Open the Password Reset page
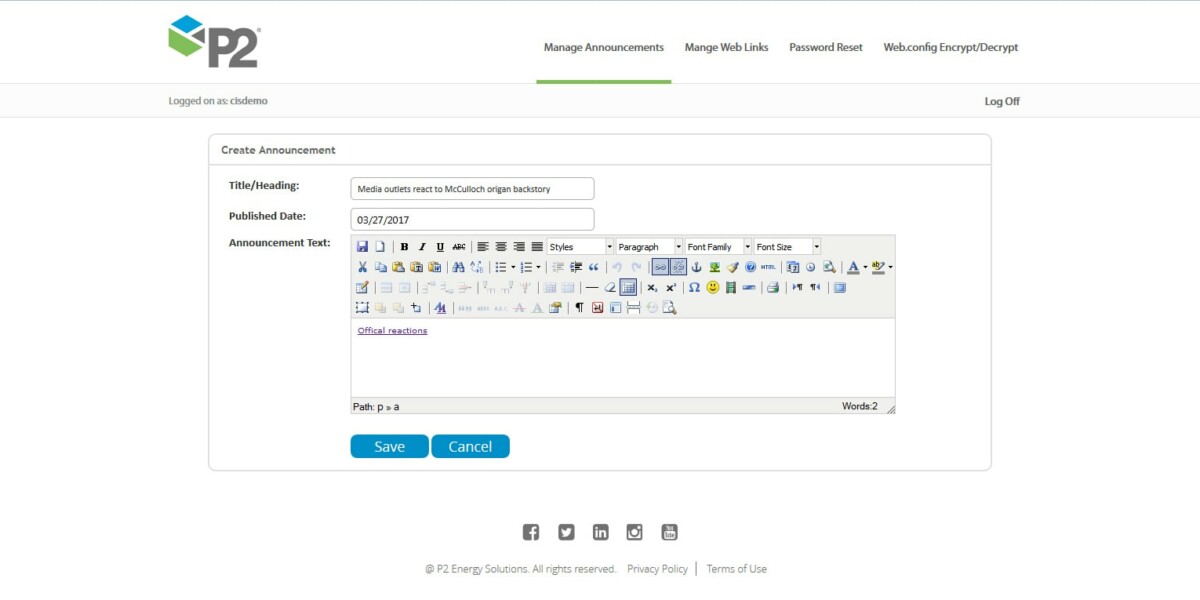This screenshot has height=600, width=1200. pos(825,47)
